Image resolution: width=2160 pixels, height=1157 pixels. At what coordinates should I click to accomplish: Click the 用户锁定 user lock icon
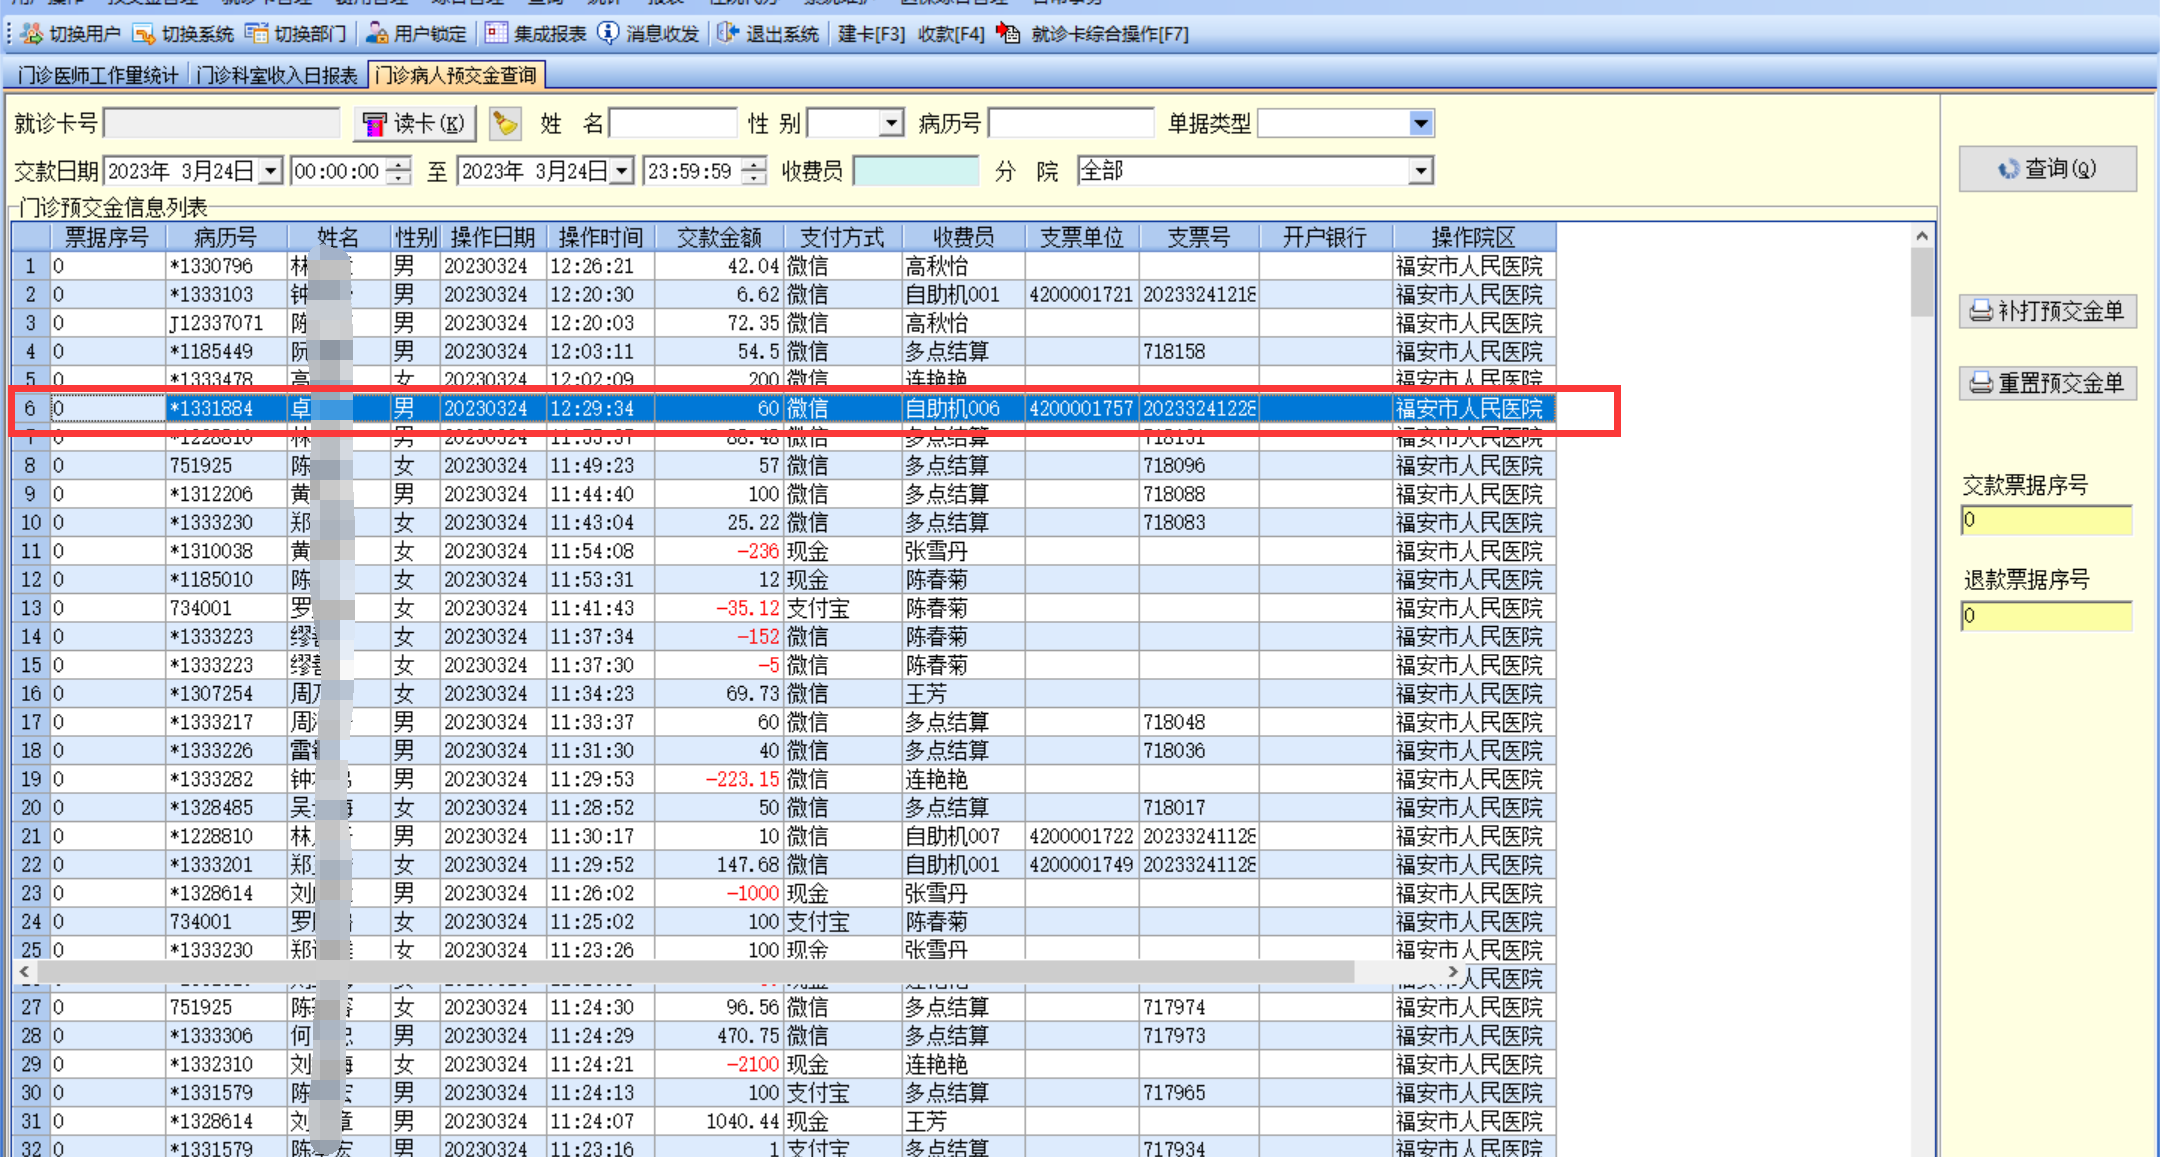pos(377,34)
